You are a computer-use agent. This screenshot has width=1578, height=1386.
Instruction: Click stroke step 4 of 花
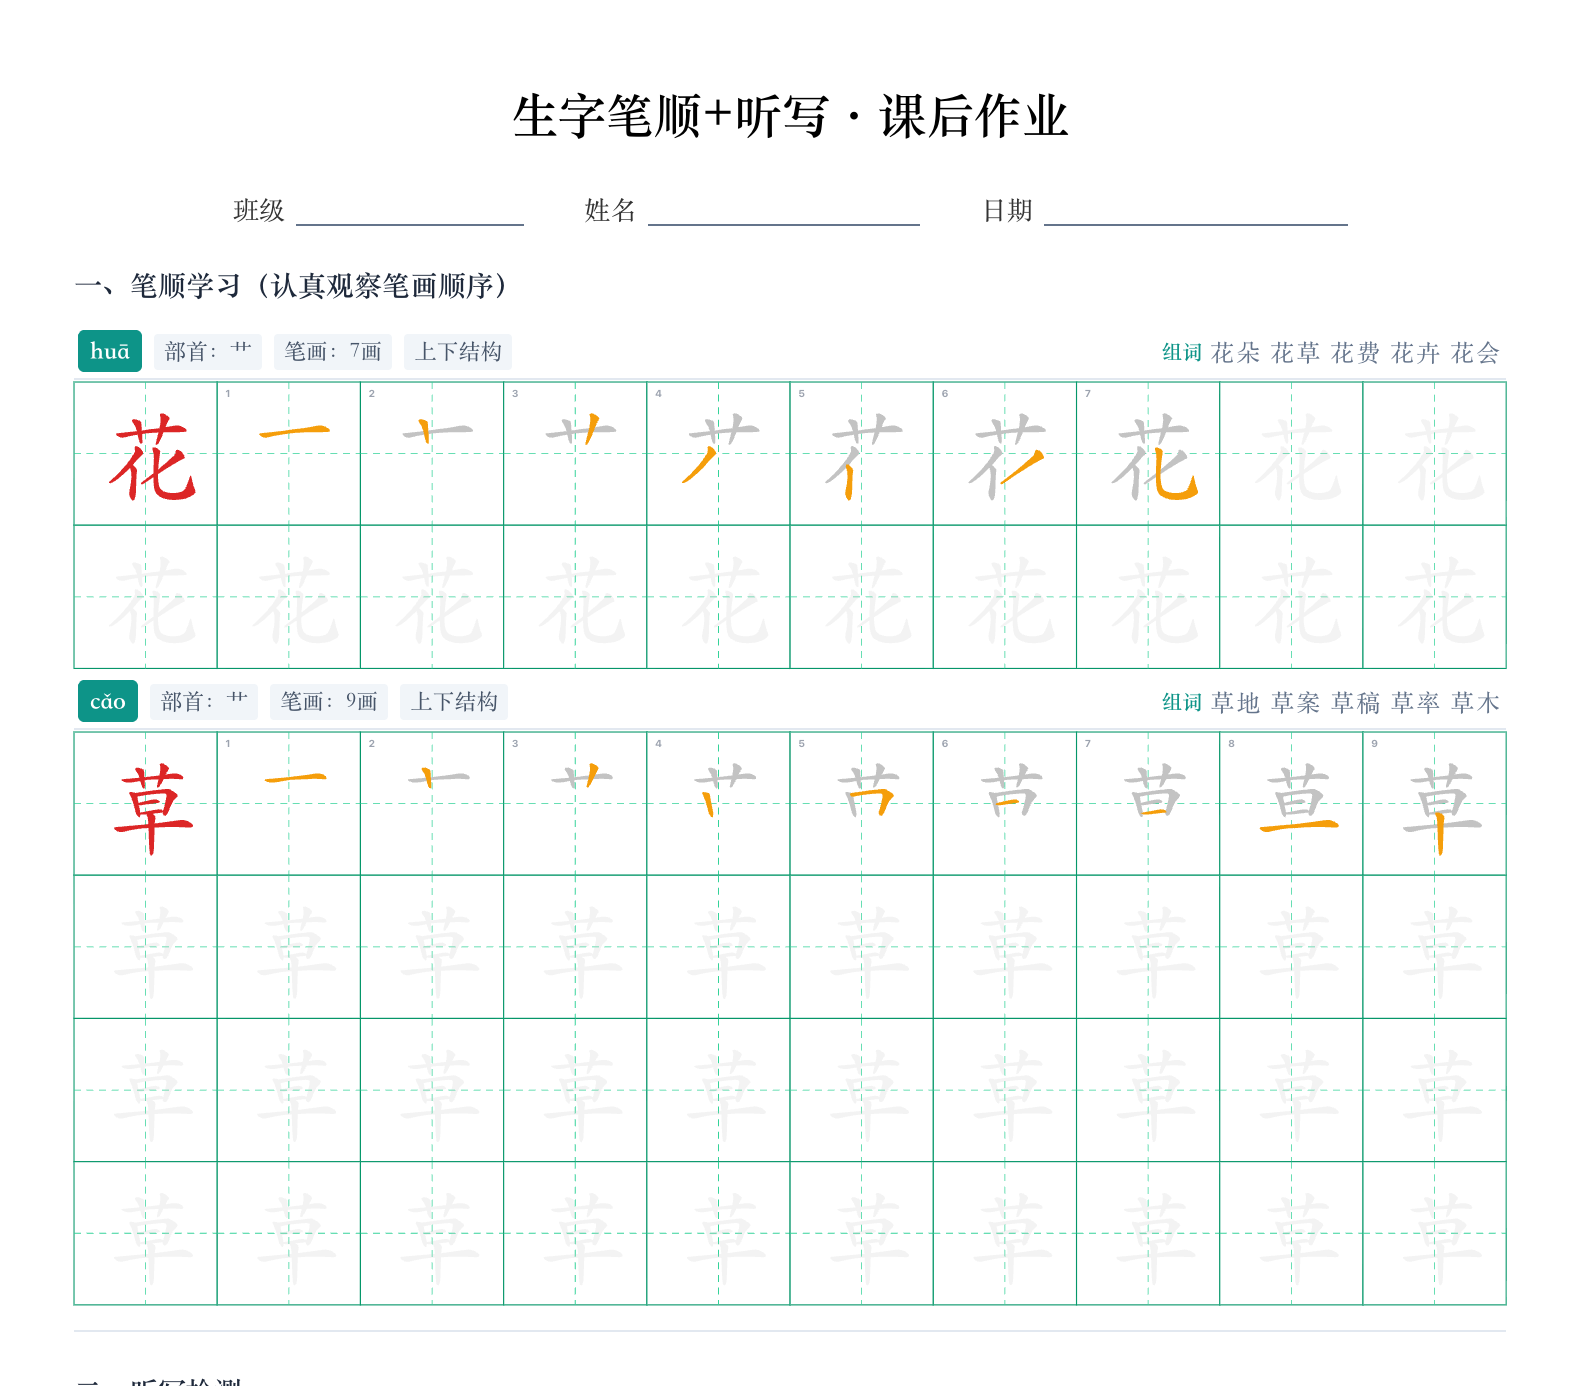click(x=718, y=454)
